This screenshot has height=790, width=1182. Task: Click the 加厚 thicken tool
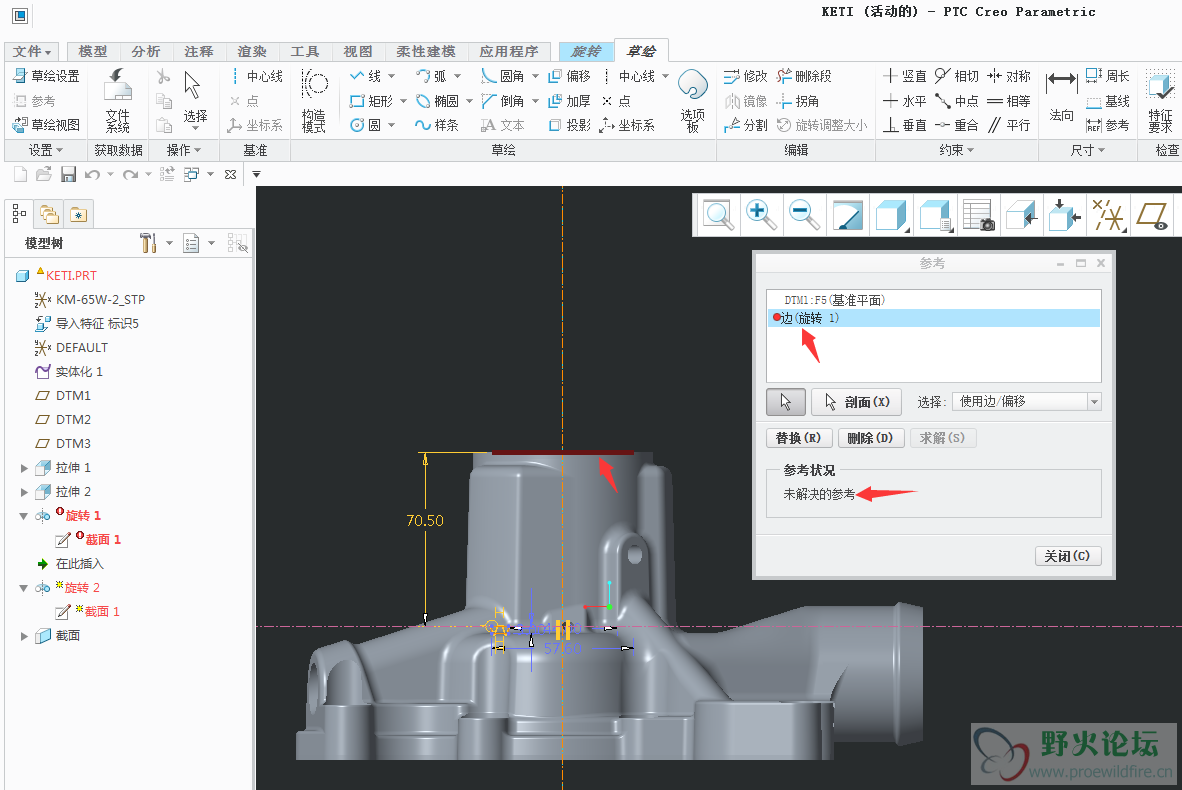569,101
